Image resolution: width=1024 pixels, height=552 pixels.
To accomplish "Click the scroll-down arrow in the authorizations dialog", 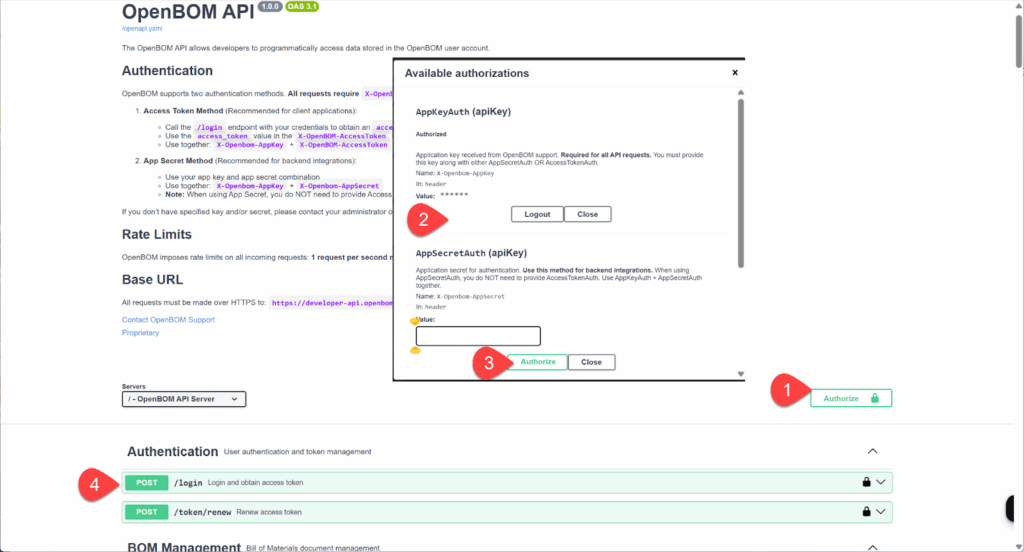I will [740, 374].
